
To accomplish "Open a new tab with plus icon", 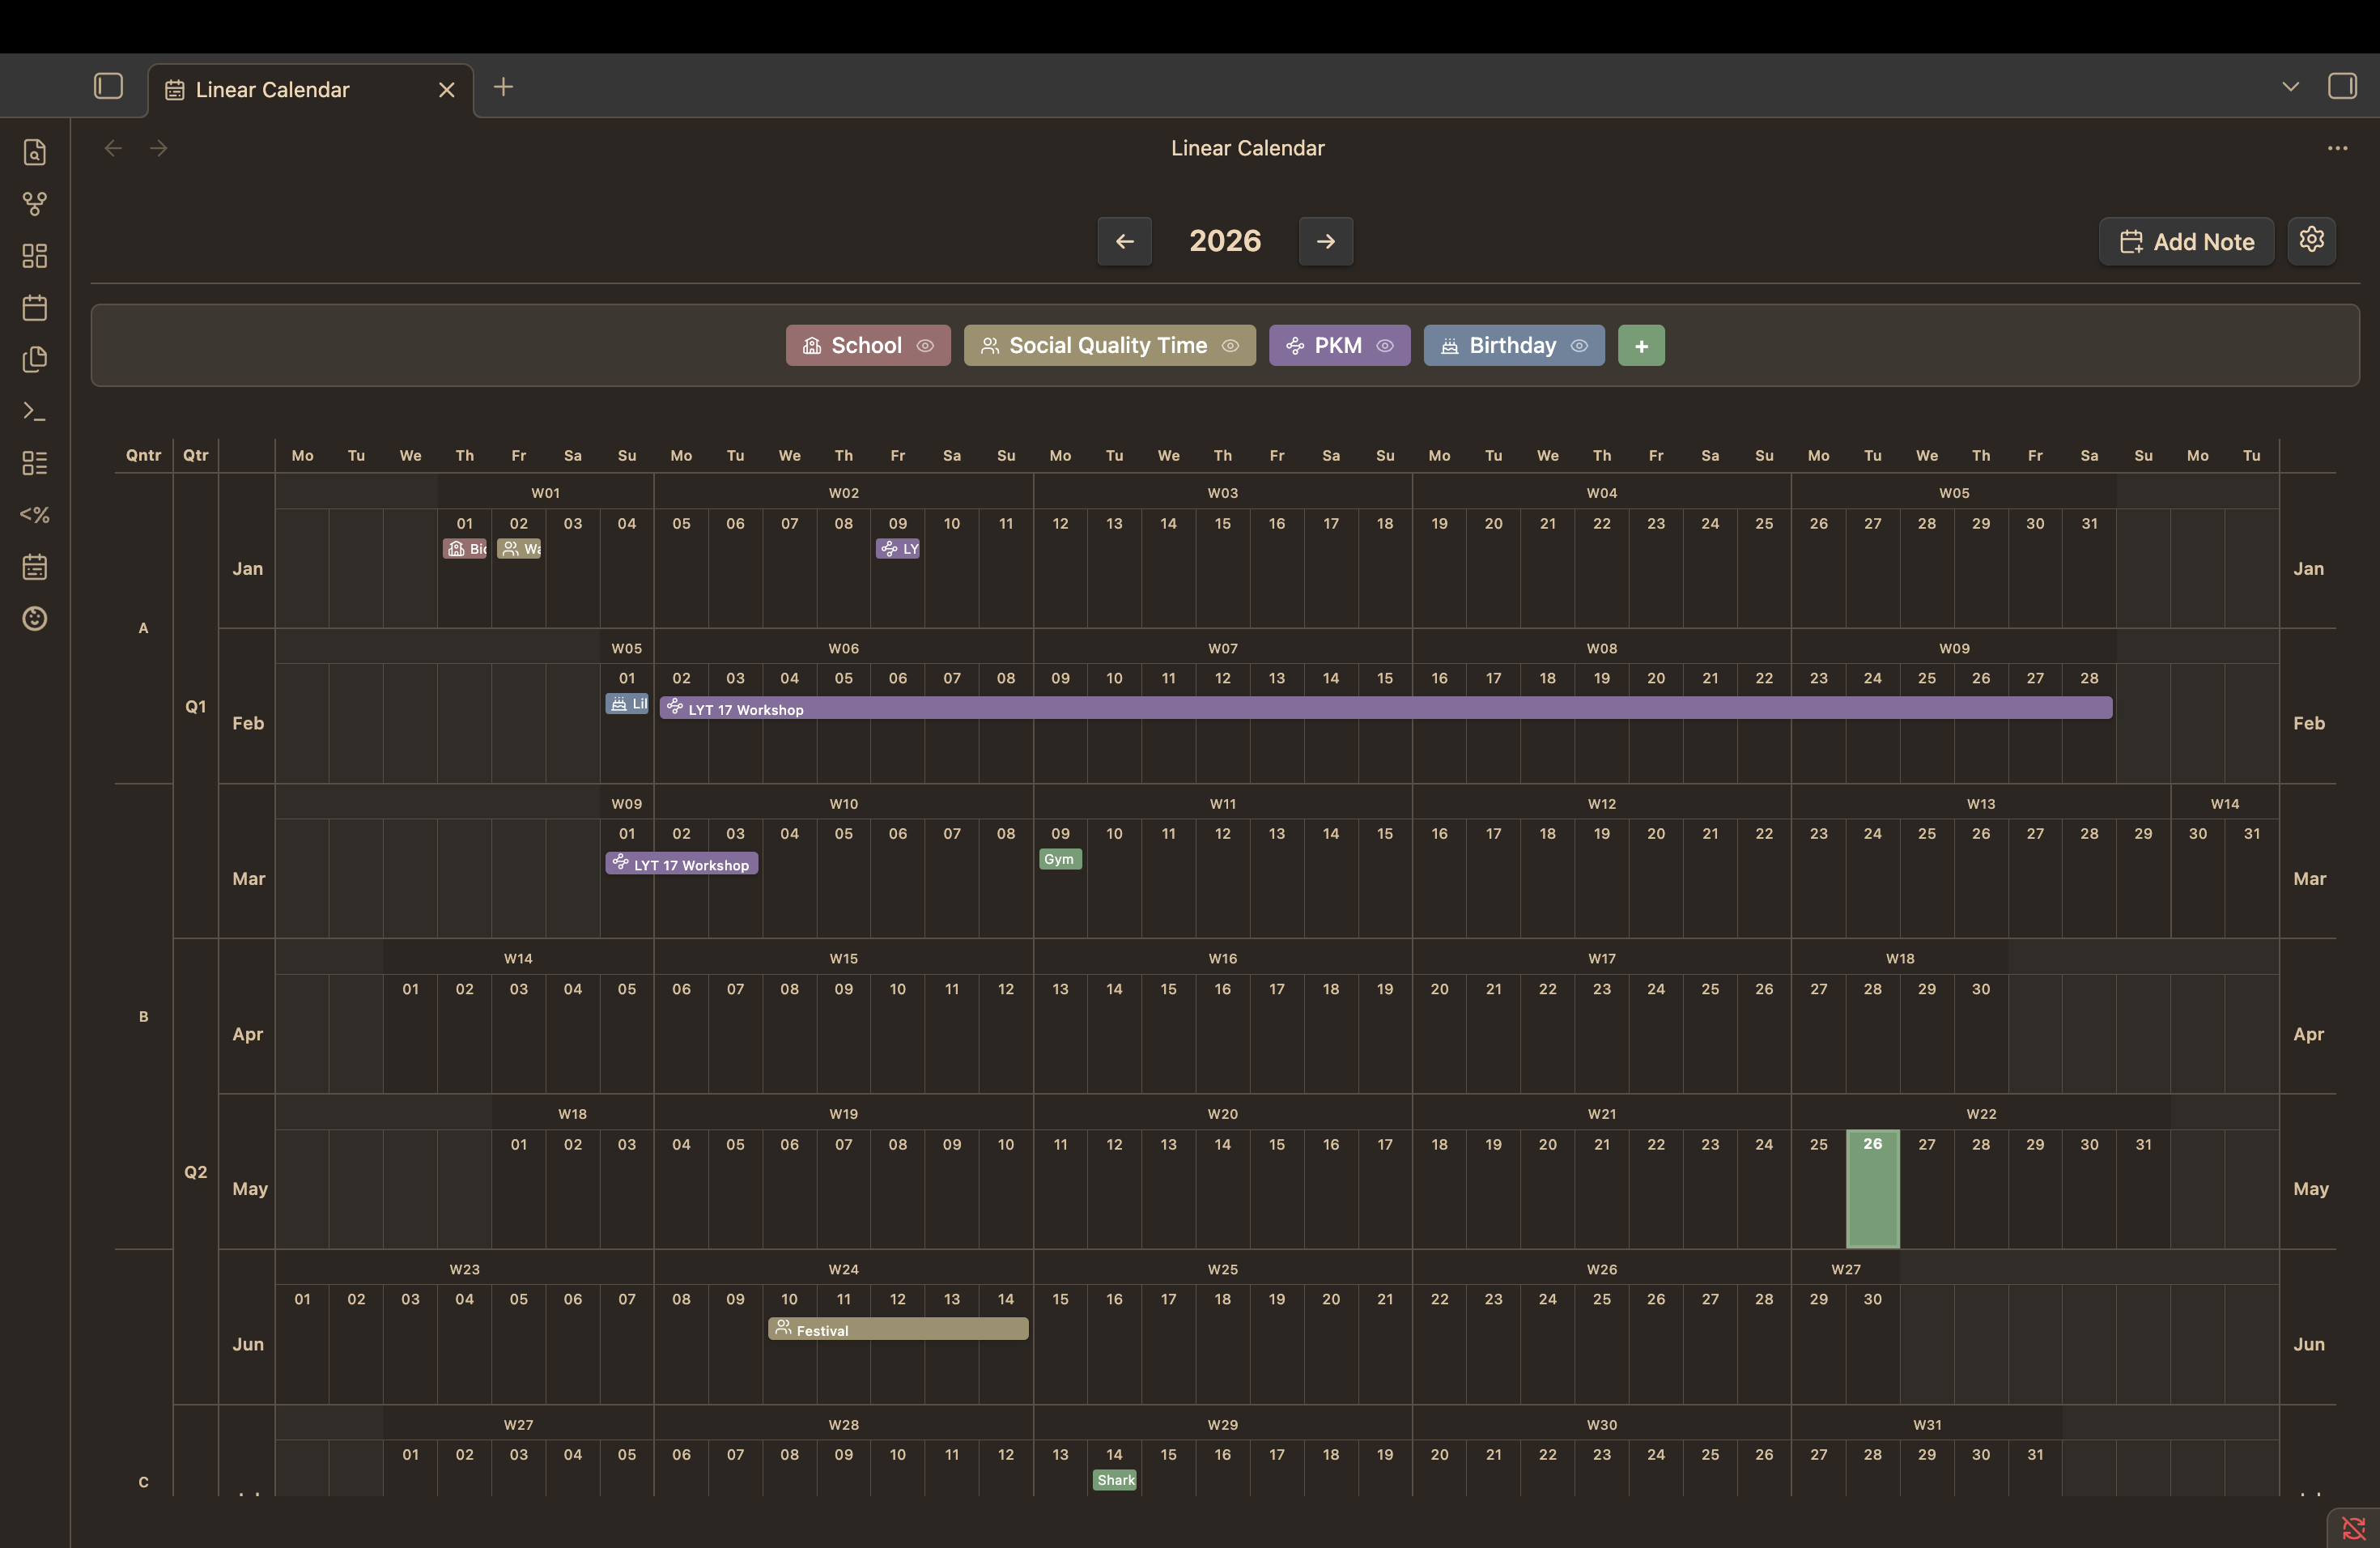I will coord(503,87).
